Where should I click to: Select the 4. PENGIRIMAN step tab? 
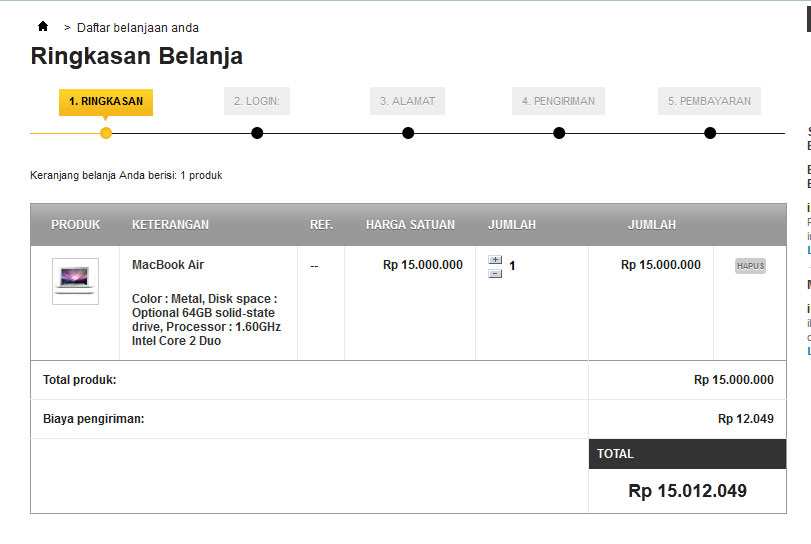click(558, 101)
